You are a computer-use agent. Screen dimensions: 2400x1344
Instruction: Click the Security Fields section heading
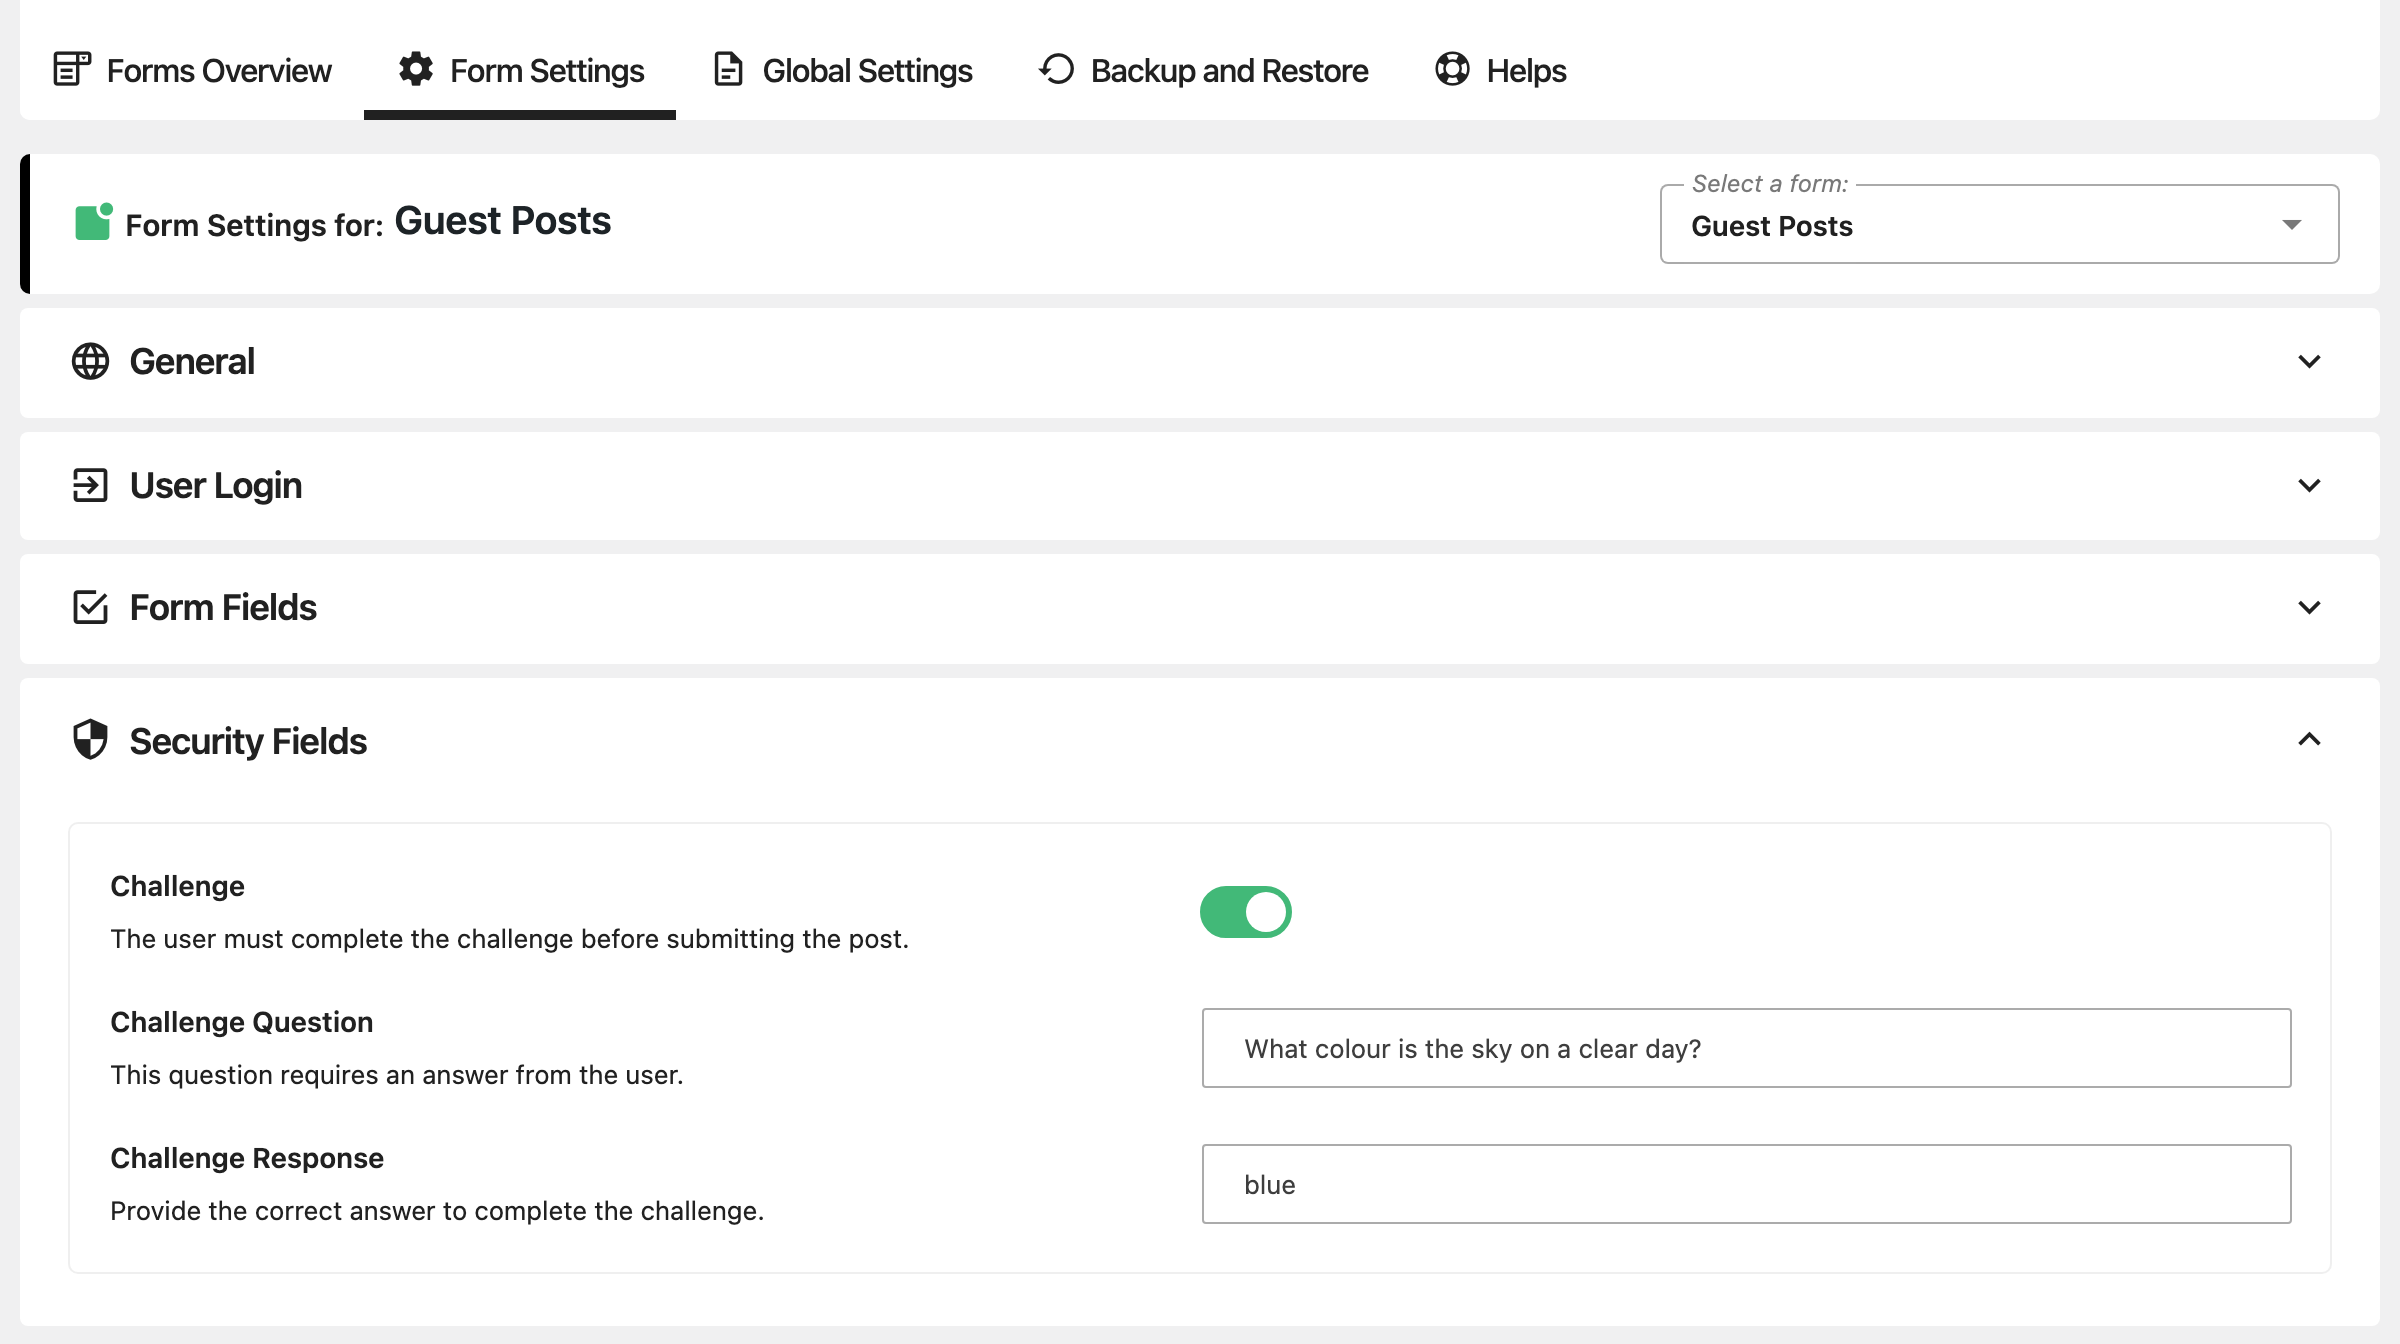[248, 741]
